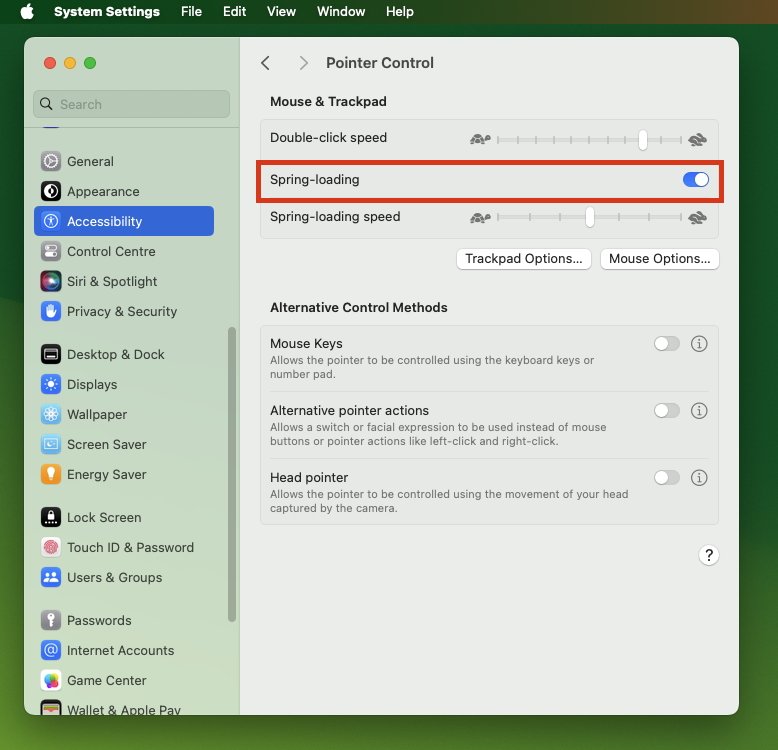The width and height of the screenshot is (778, 750).
Task: Go back with the left chevron
Action: (x=265, y=63)
